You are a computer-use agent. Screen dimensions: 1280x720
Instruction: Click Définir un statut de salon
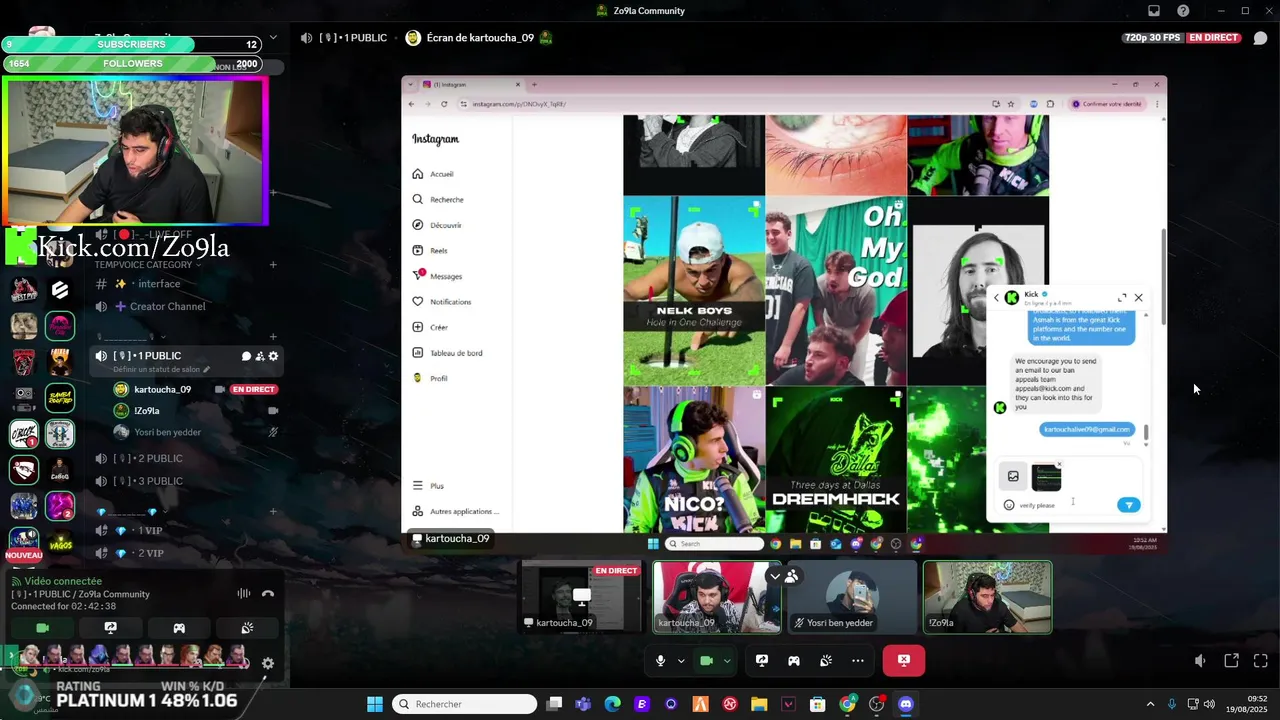(161, 370)
